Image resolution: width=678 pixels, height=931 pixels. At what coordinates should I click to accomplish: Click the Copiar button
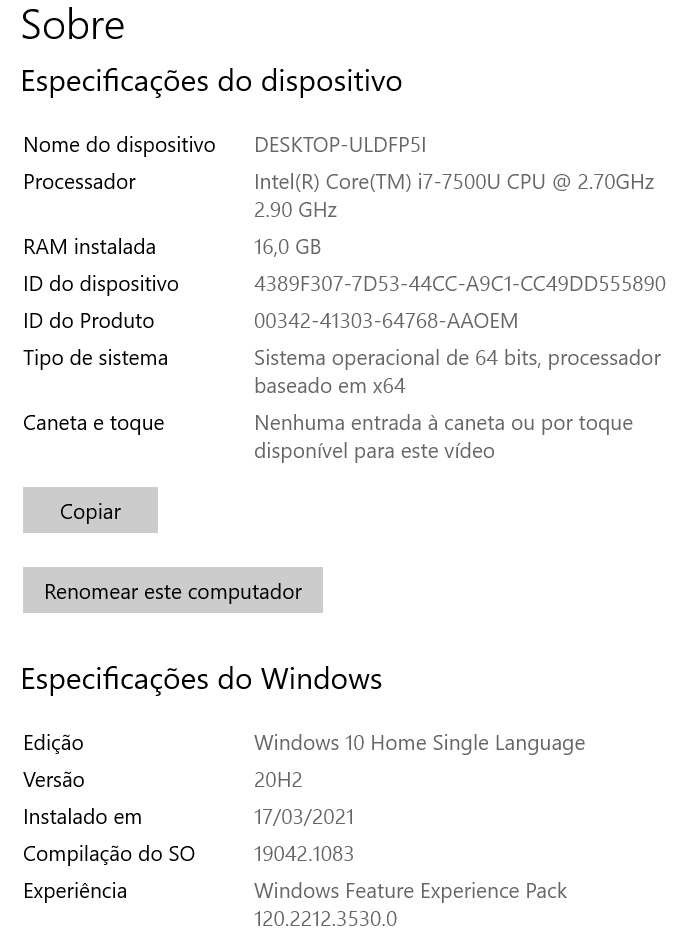(x=90, y=511)
